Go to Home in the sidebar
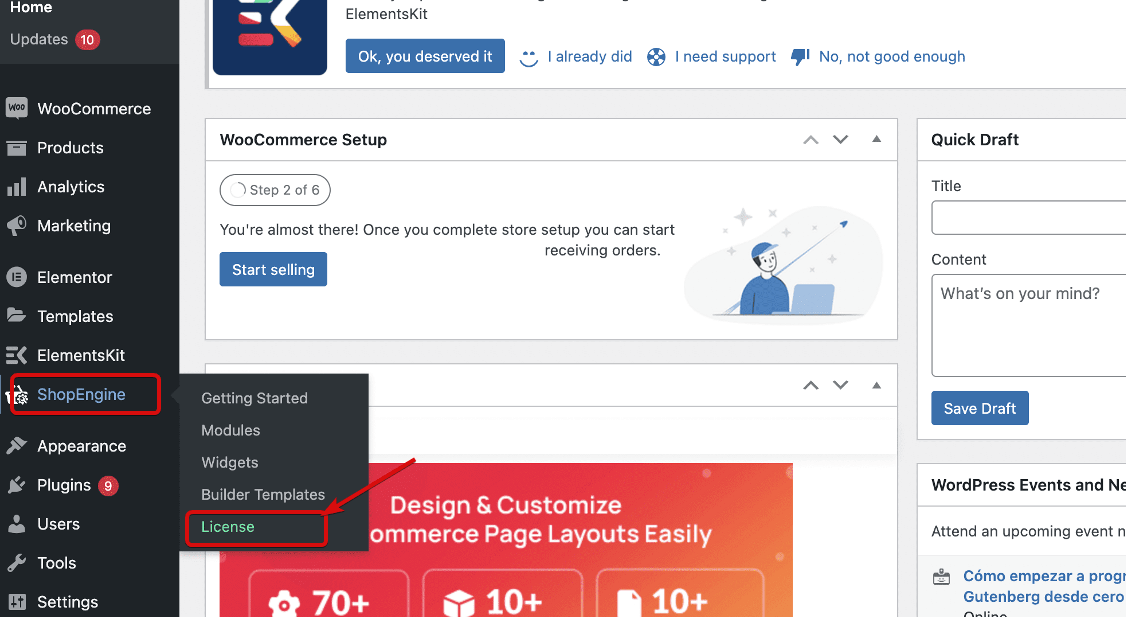Viewport: 1126px width, 617px height. tap(31, 8)
